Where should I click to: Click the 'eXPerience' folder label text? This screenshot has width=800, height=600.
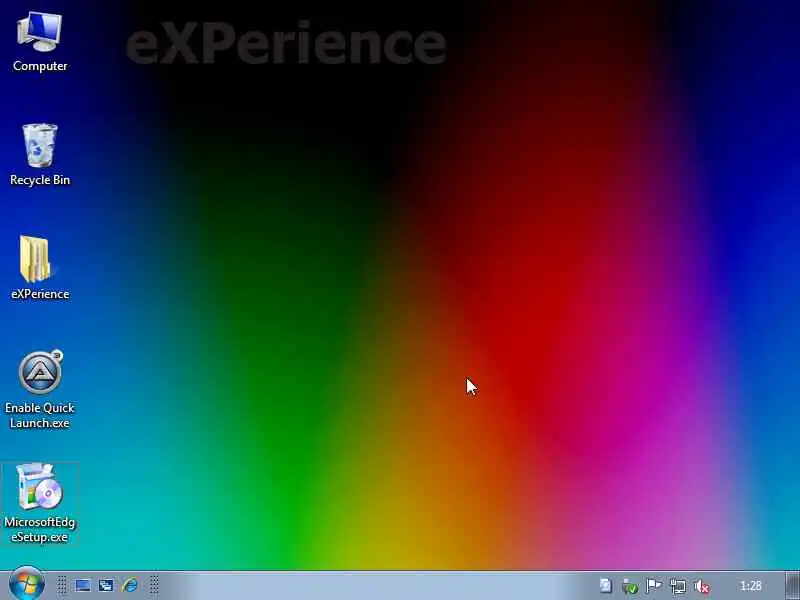click(40, 294)
